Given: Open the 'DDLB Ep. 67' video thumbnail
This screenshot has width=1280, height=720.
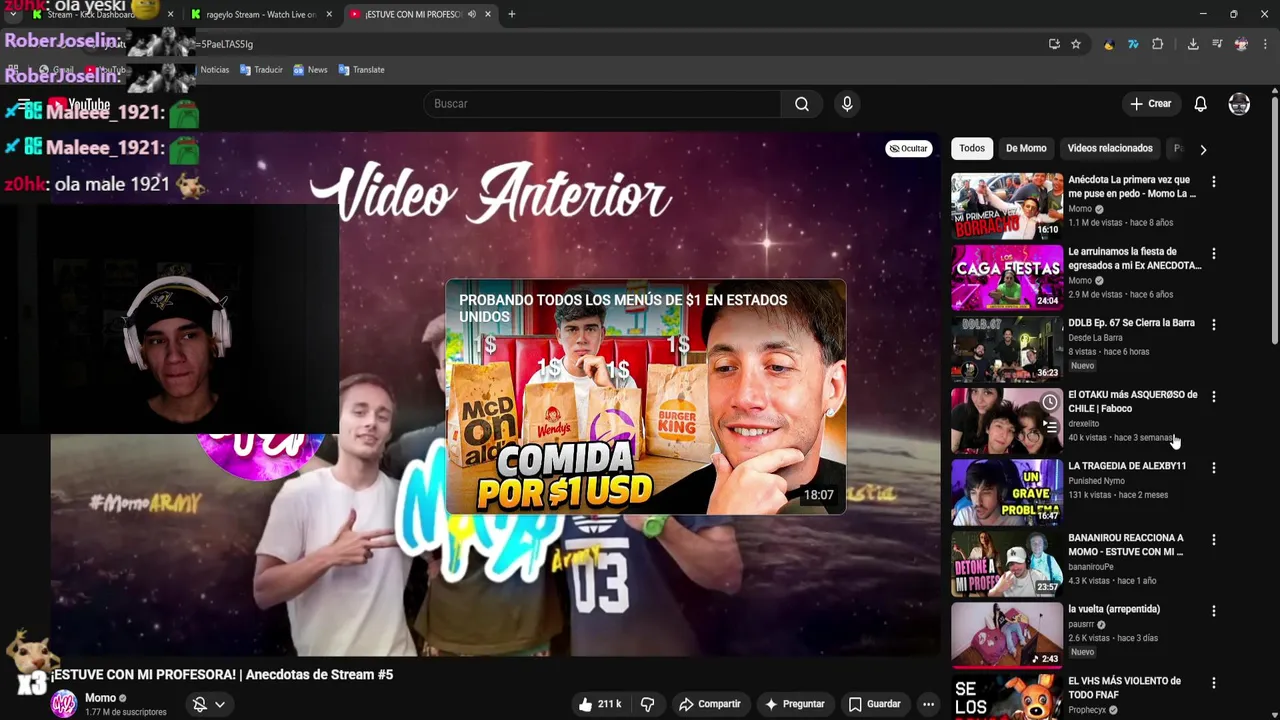Looking at the screenshot, I should (x=1007, y=349).
